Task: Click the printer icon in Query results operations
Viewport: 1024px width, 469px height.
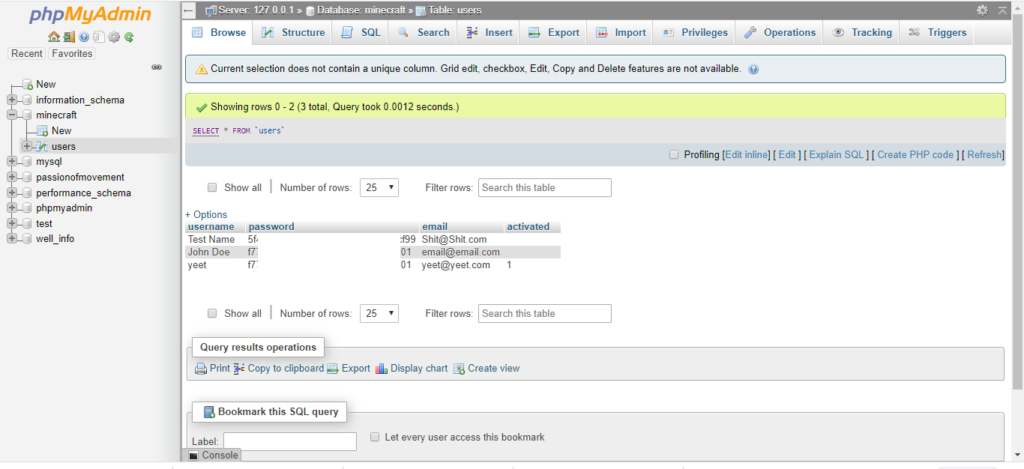Action: click(201, 368)
